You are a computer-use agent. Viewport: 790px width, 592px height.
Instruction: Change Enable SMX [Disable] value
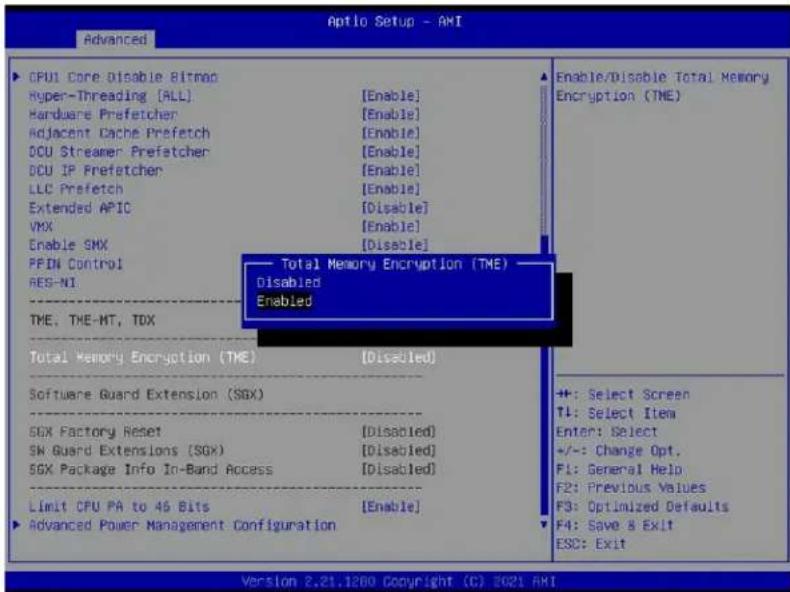point(394,245)
